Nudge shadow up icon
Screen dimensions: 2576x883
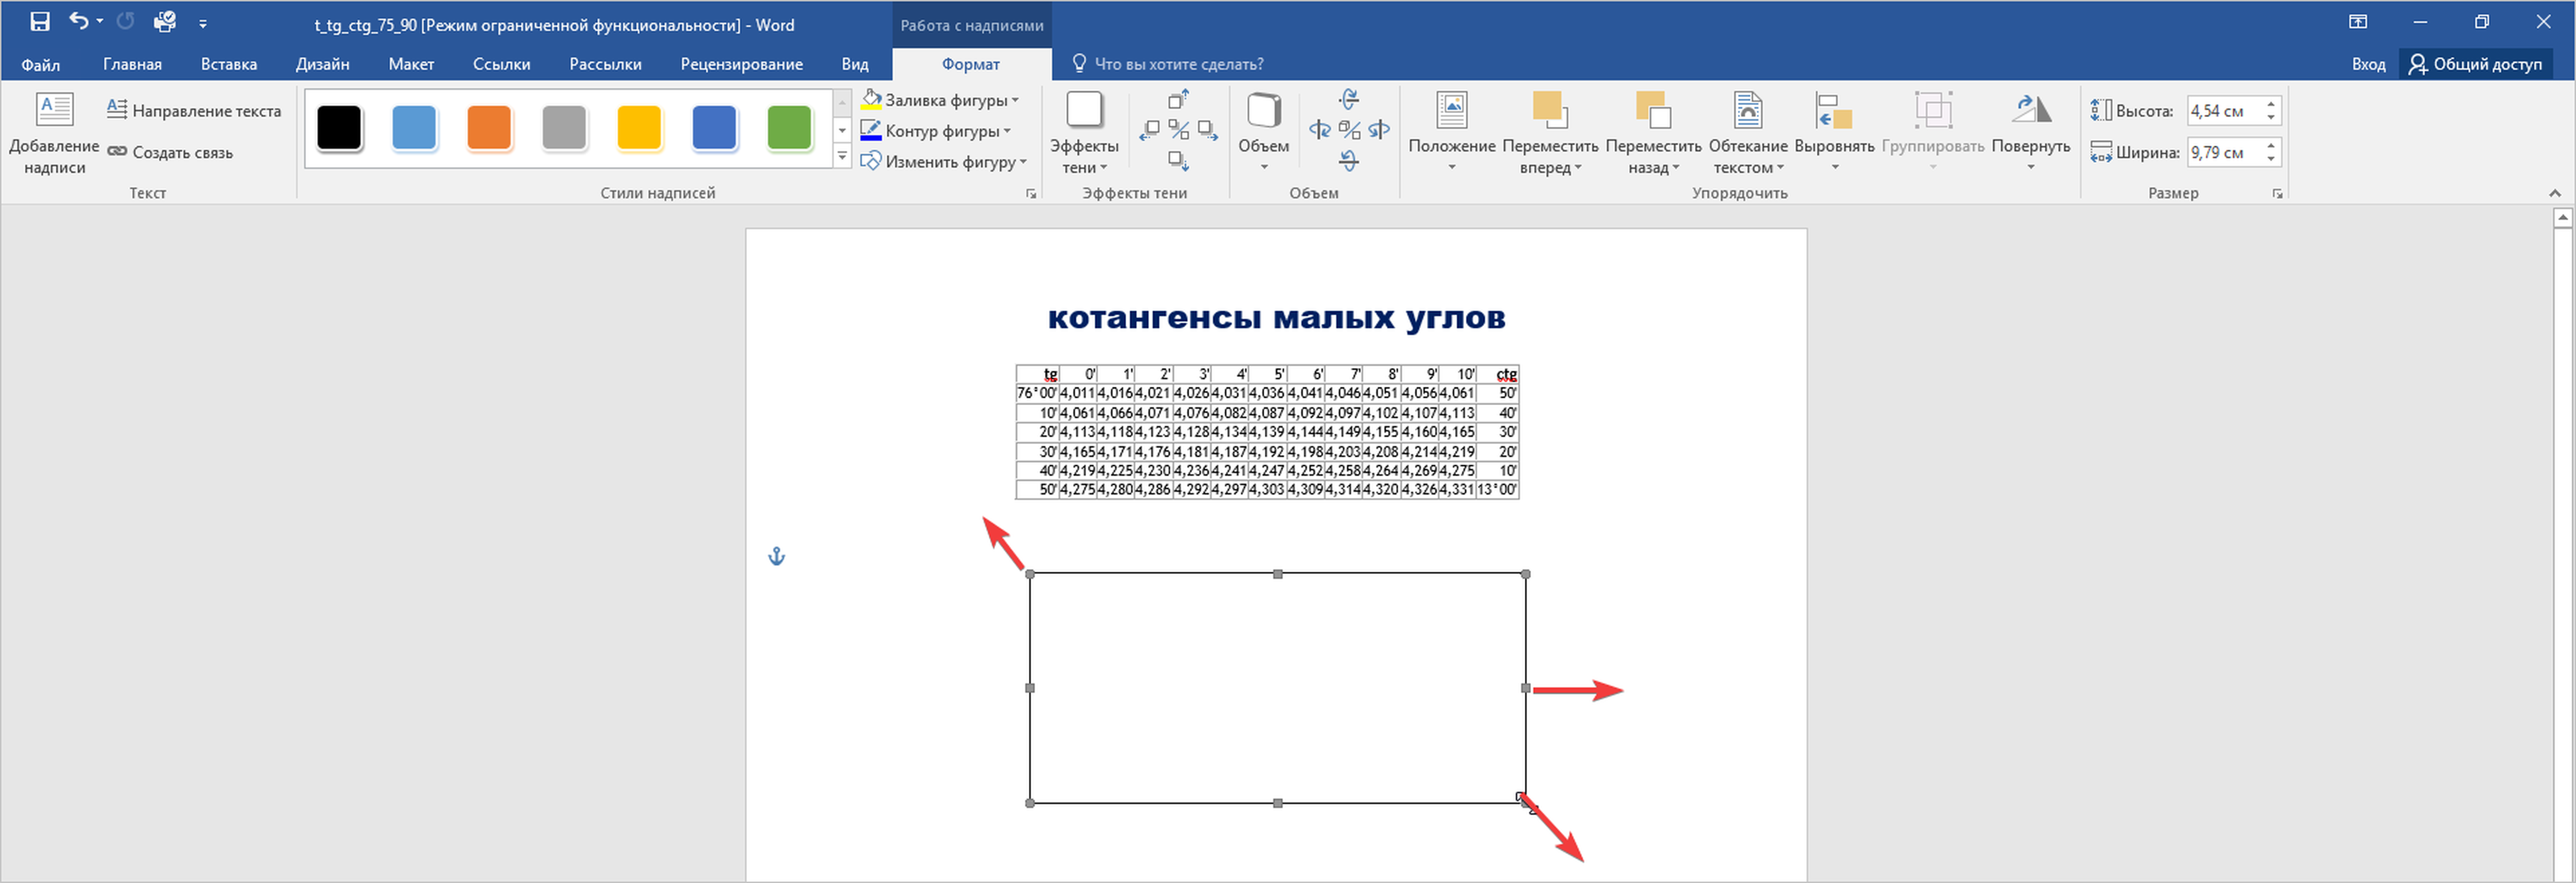[x=1178, y=100]
